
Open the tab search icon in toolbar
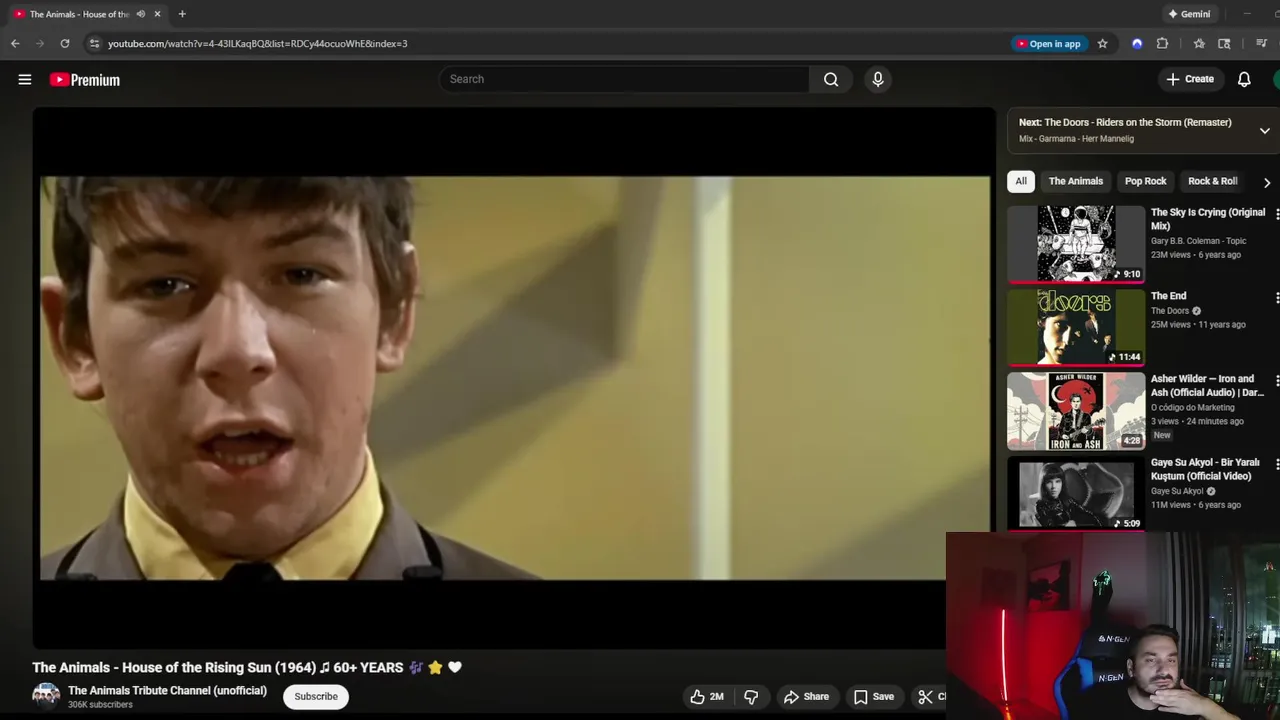tap(1224, 43)
